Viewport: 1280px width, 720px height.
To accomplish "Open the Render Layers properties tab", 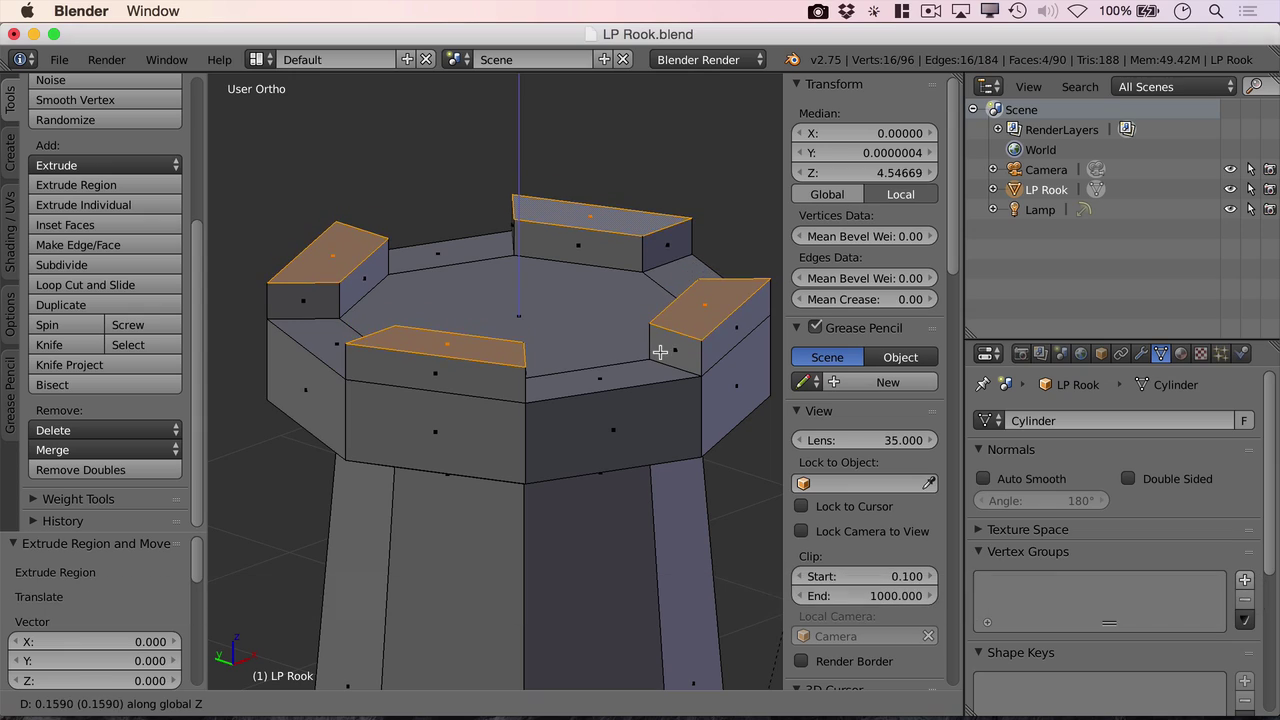I will (1041, 354).
